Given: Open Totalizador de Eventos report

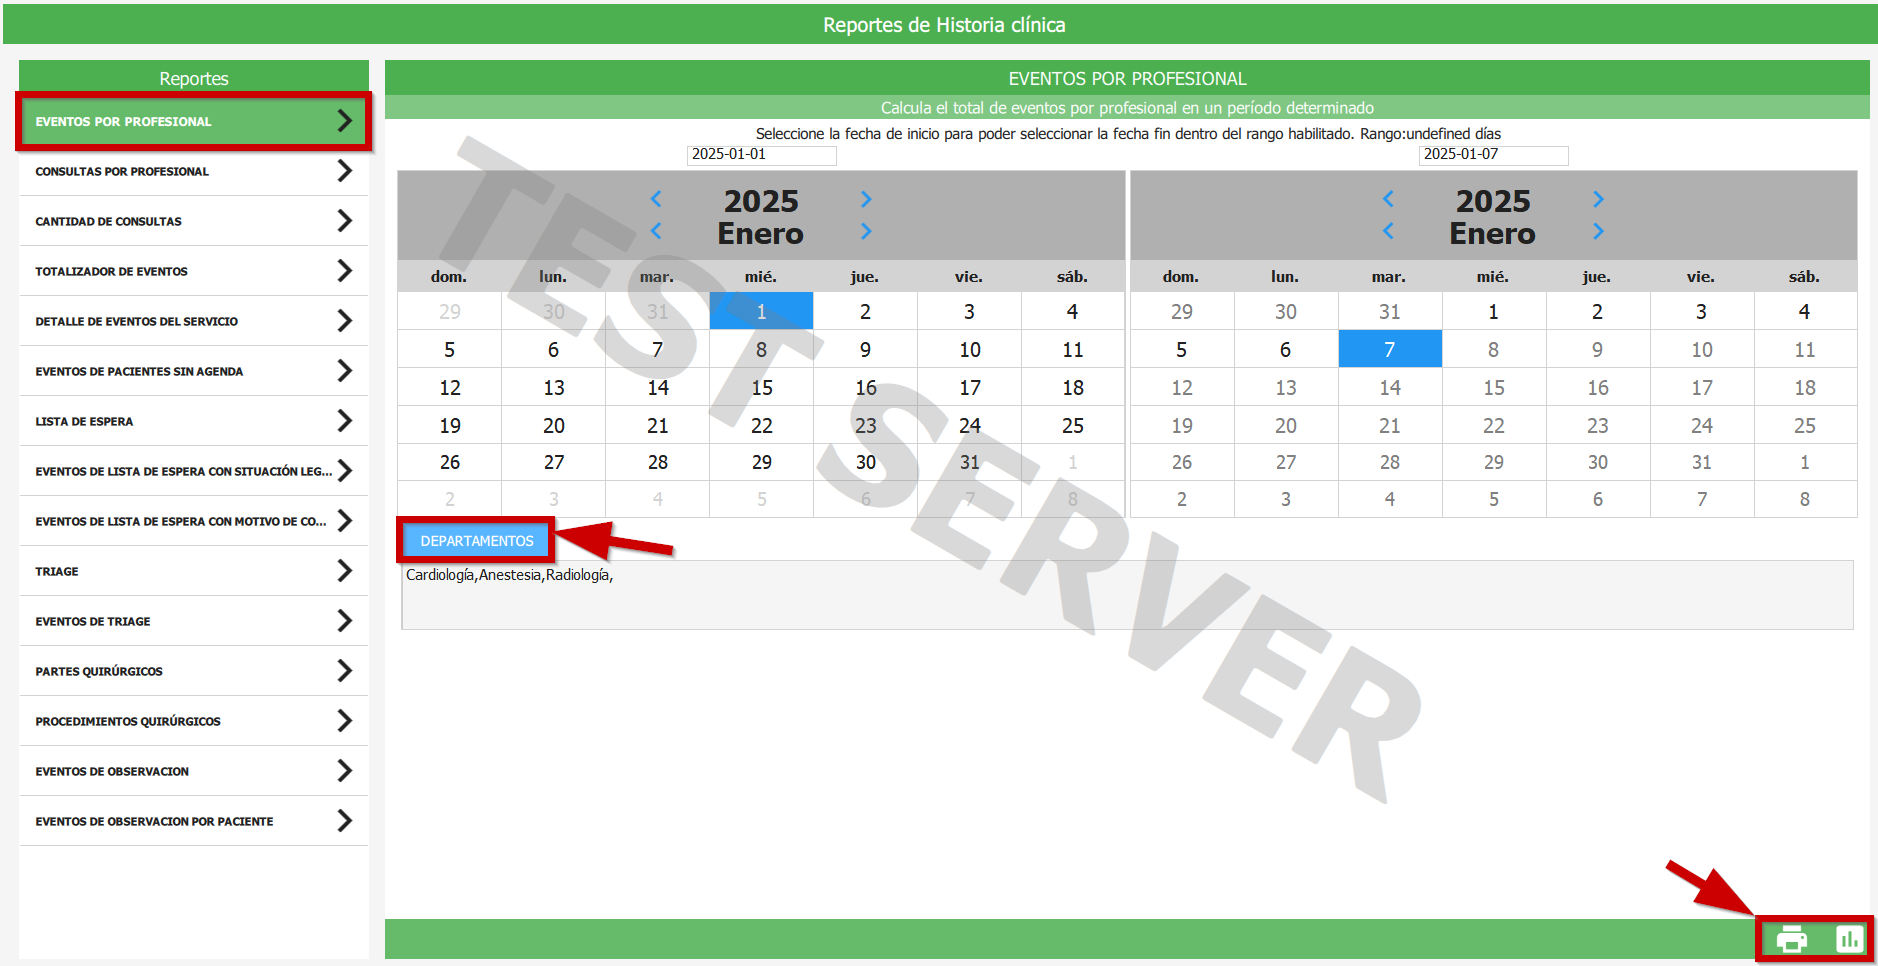Looking at the screenshot, I should [x=111, y=272].
